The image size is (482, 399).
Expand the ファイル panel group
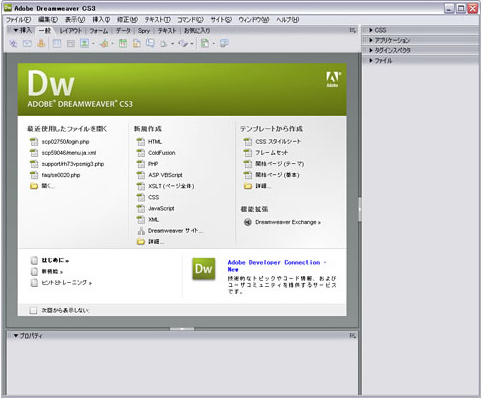click(x=380, y=61)
